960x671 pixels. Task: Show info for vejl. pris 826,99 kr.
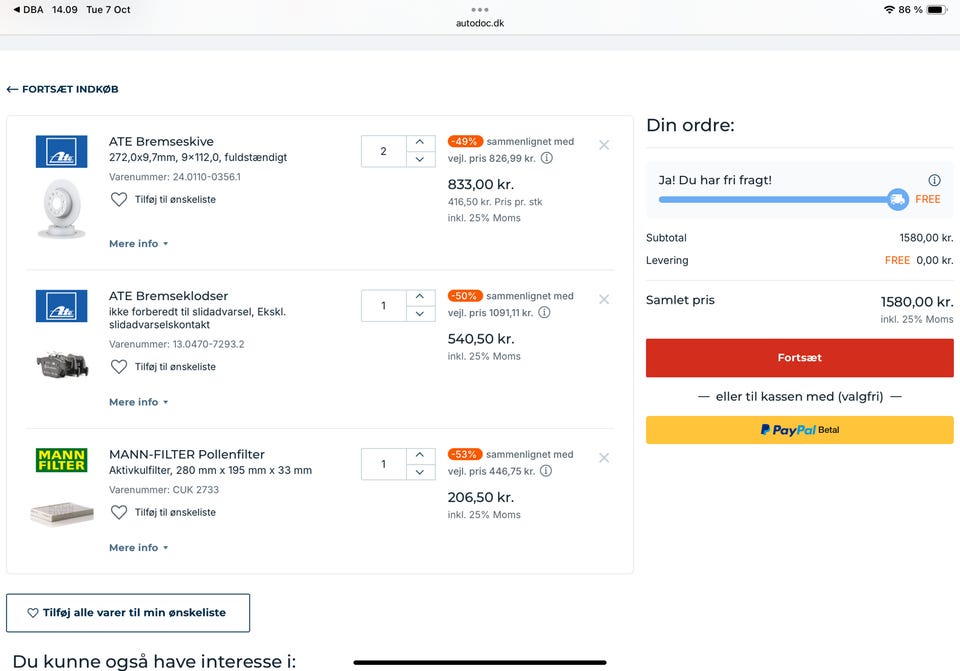(547, 158)
